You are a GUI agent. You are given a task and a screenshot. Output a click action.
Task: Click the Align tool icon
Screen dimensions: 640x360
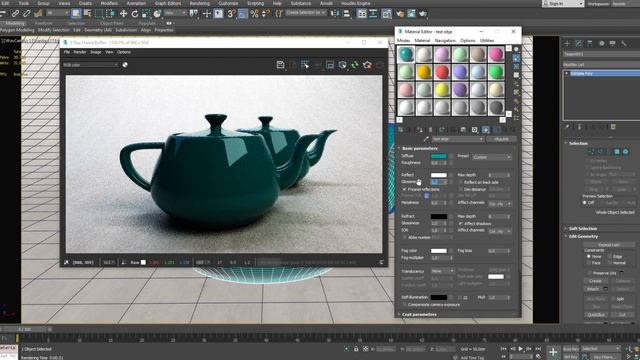tap(346, 14)
